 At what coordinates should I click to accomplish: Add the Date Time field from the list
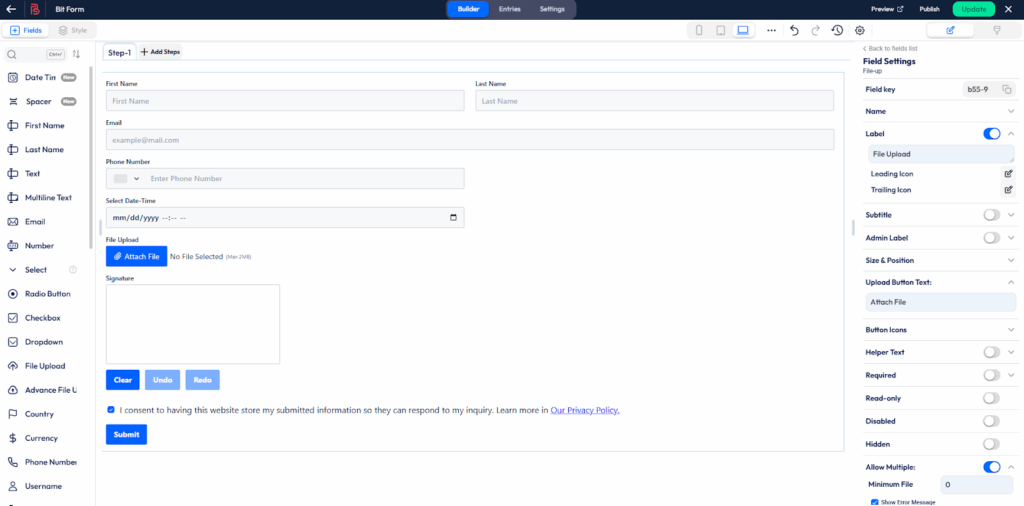(x=42, y=77)
